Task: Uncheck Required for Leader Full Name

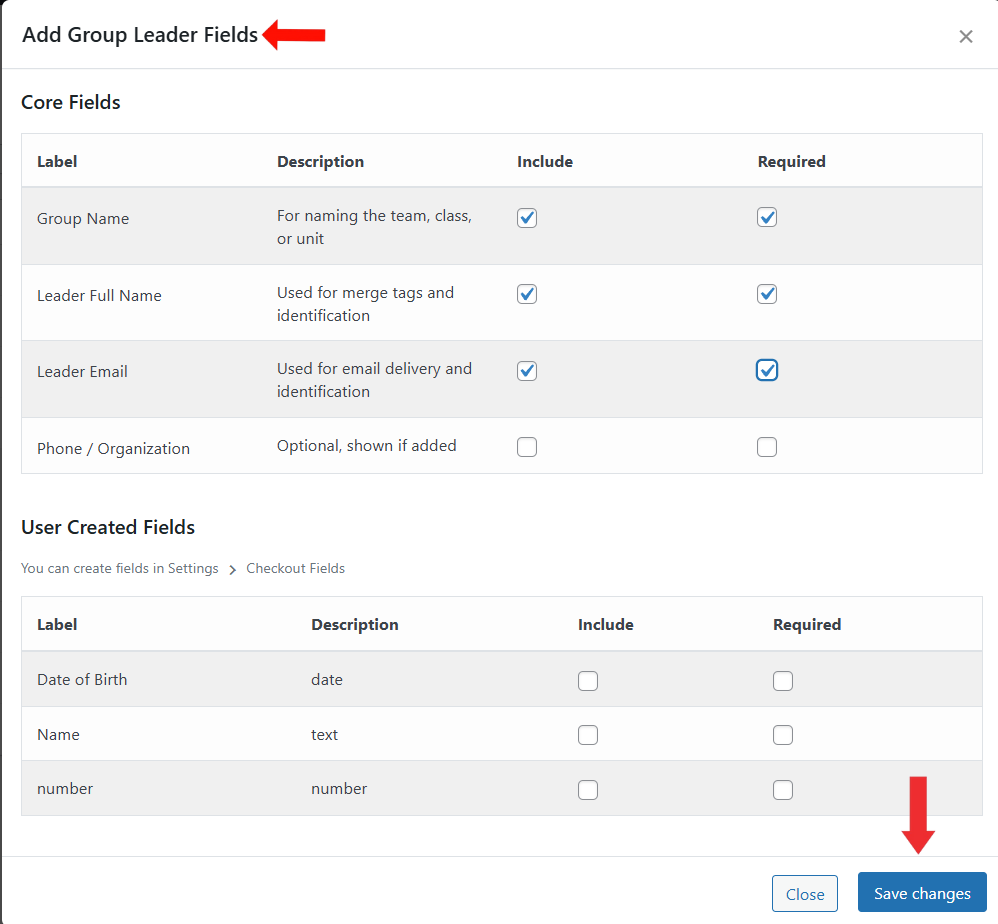Action: point(767,294)
